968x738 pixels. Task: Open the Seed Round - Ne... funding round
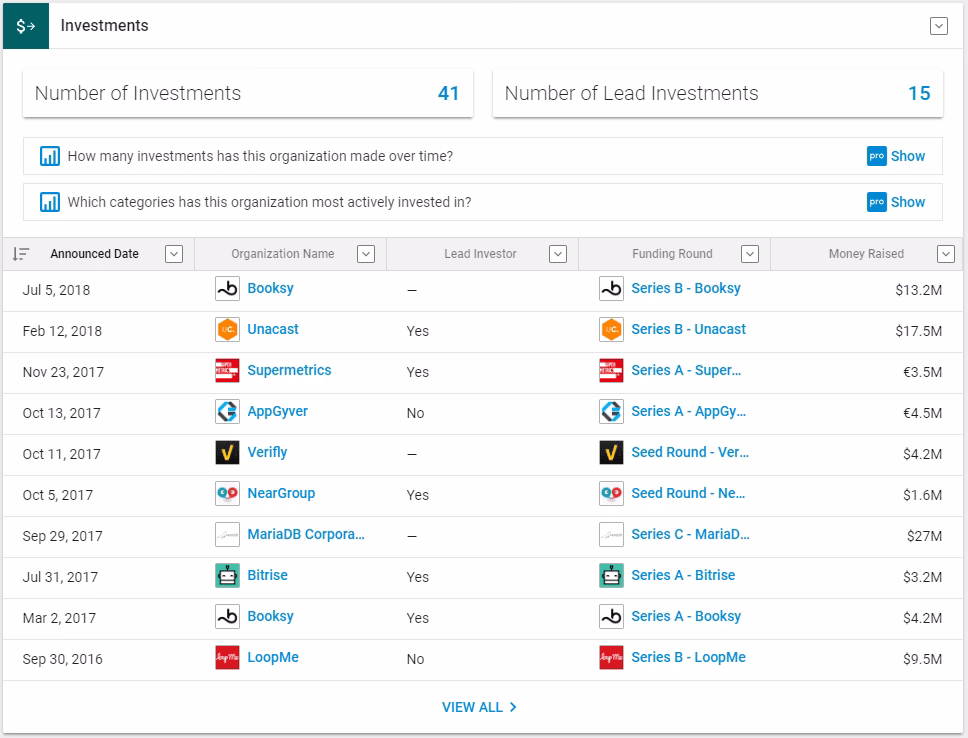(x=688, y=493)
